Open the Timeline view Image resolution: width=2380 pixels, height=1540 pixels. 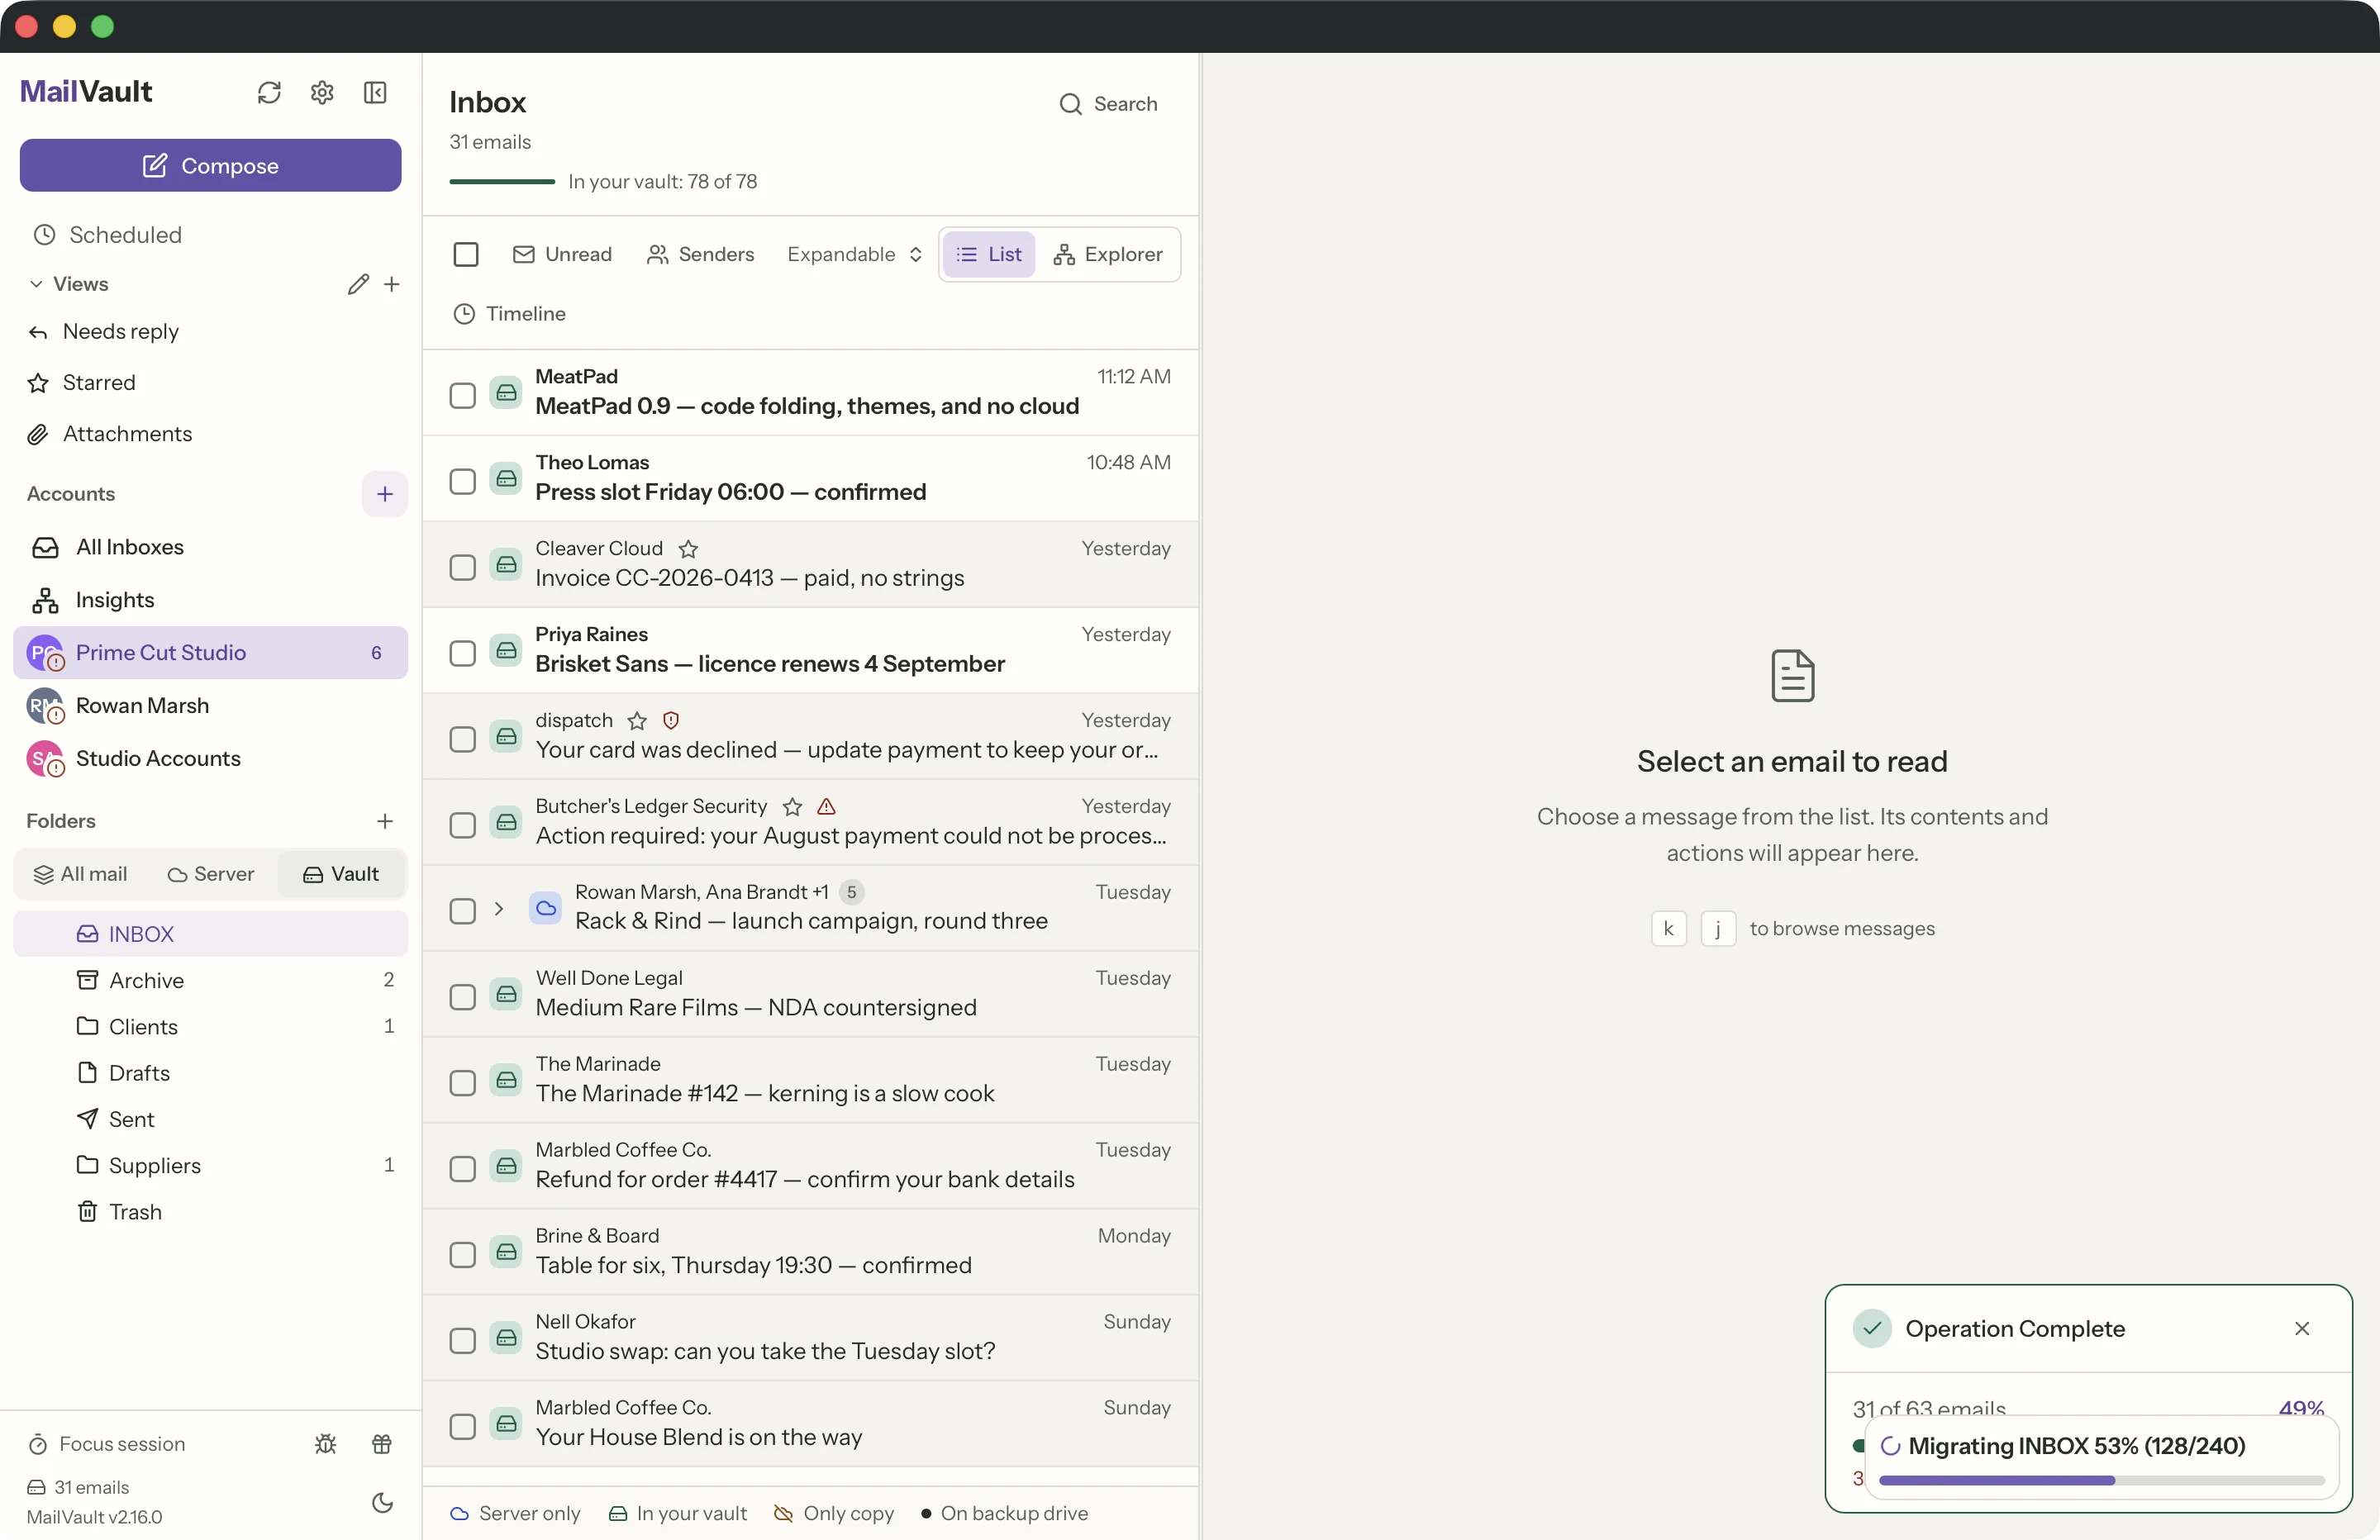pos(509,314)
